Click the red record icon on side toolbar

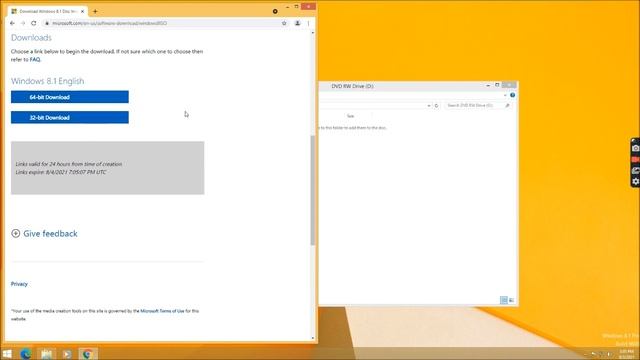tap(636, 159)
